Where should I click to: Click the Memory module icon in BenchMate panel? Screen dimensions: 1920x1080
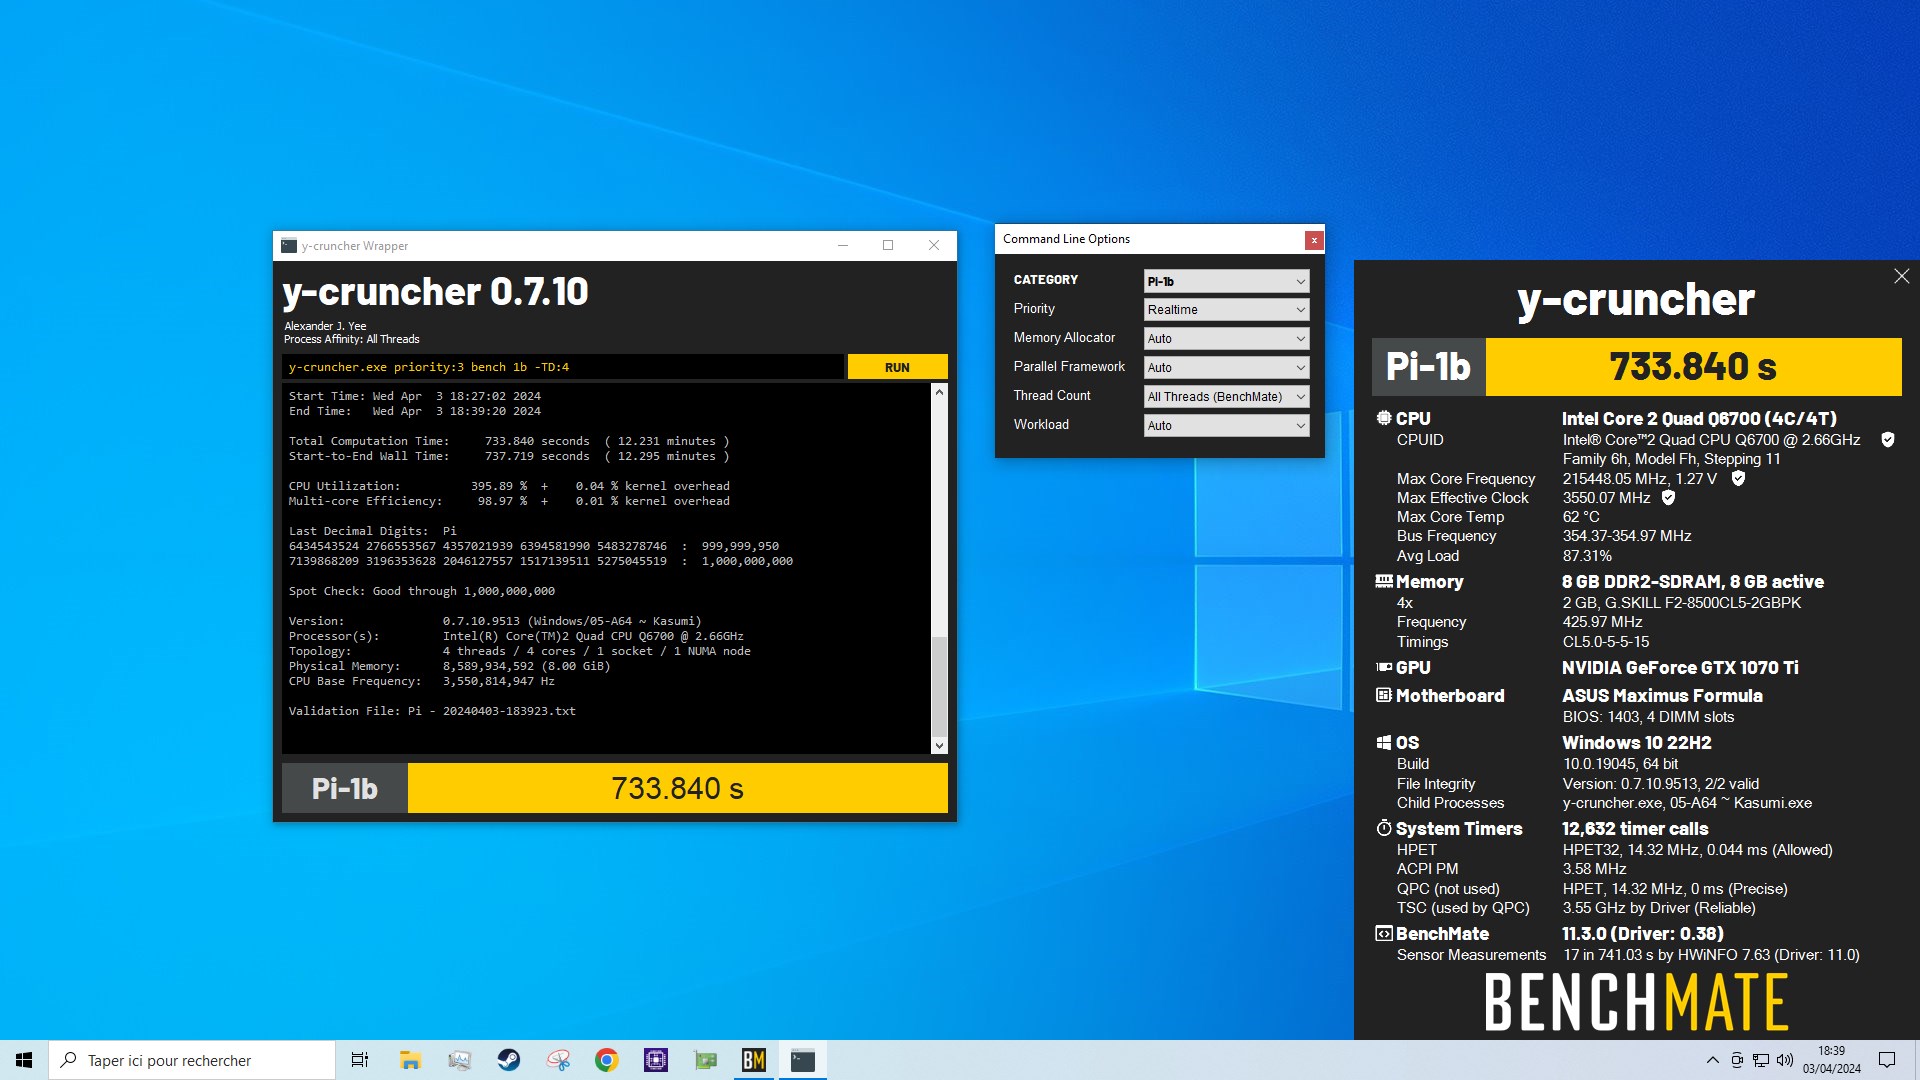click(1384, 581)
